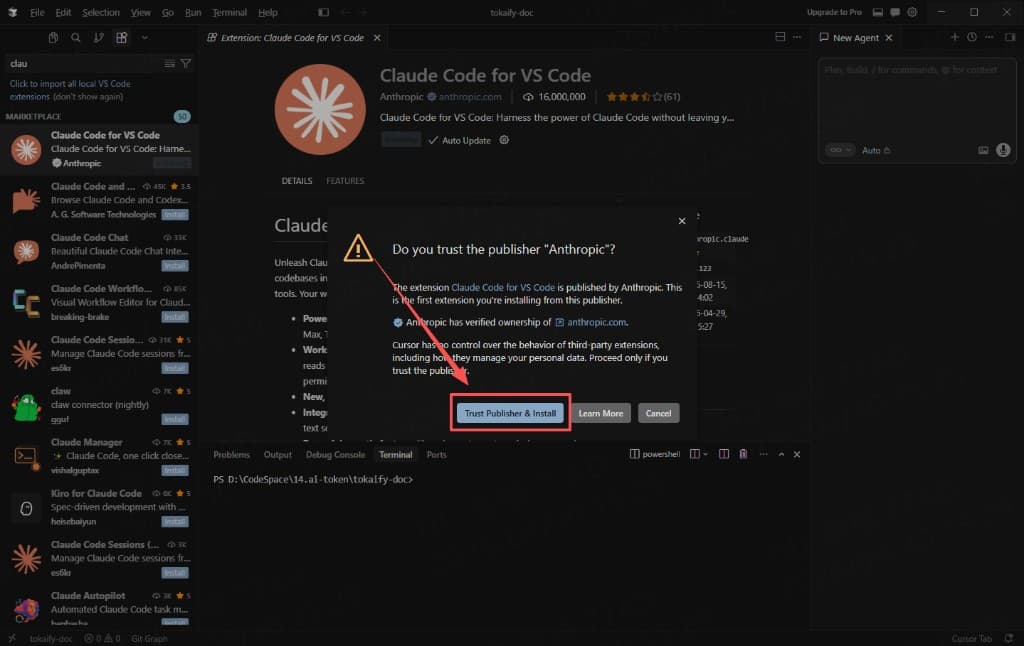Open editor More Actions ellipsis

click(797, 37)
